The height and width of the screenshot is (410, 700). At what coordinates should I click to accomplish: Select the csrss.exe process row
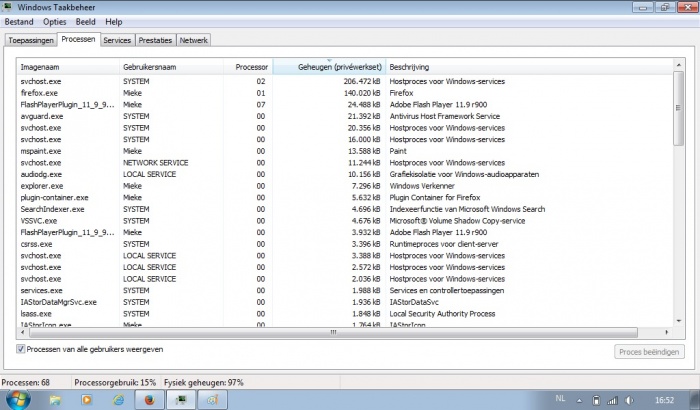point(345,244)
